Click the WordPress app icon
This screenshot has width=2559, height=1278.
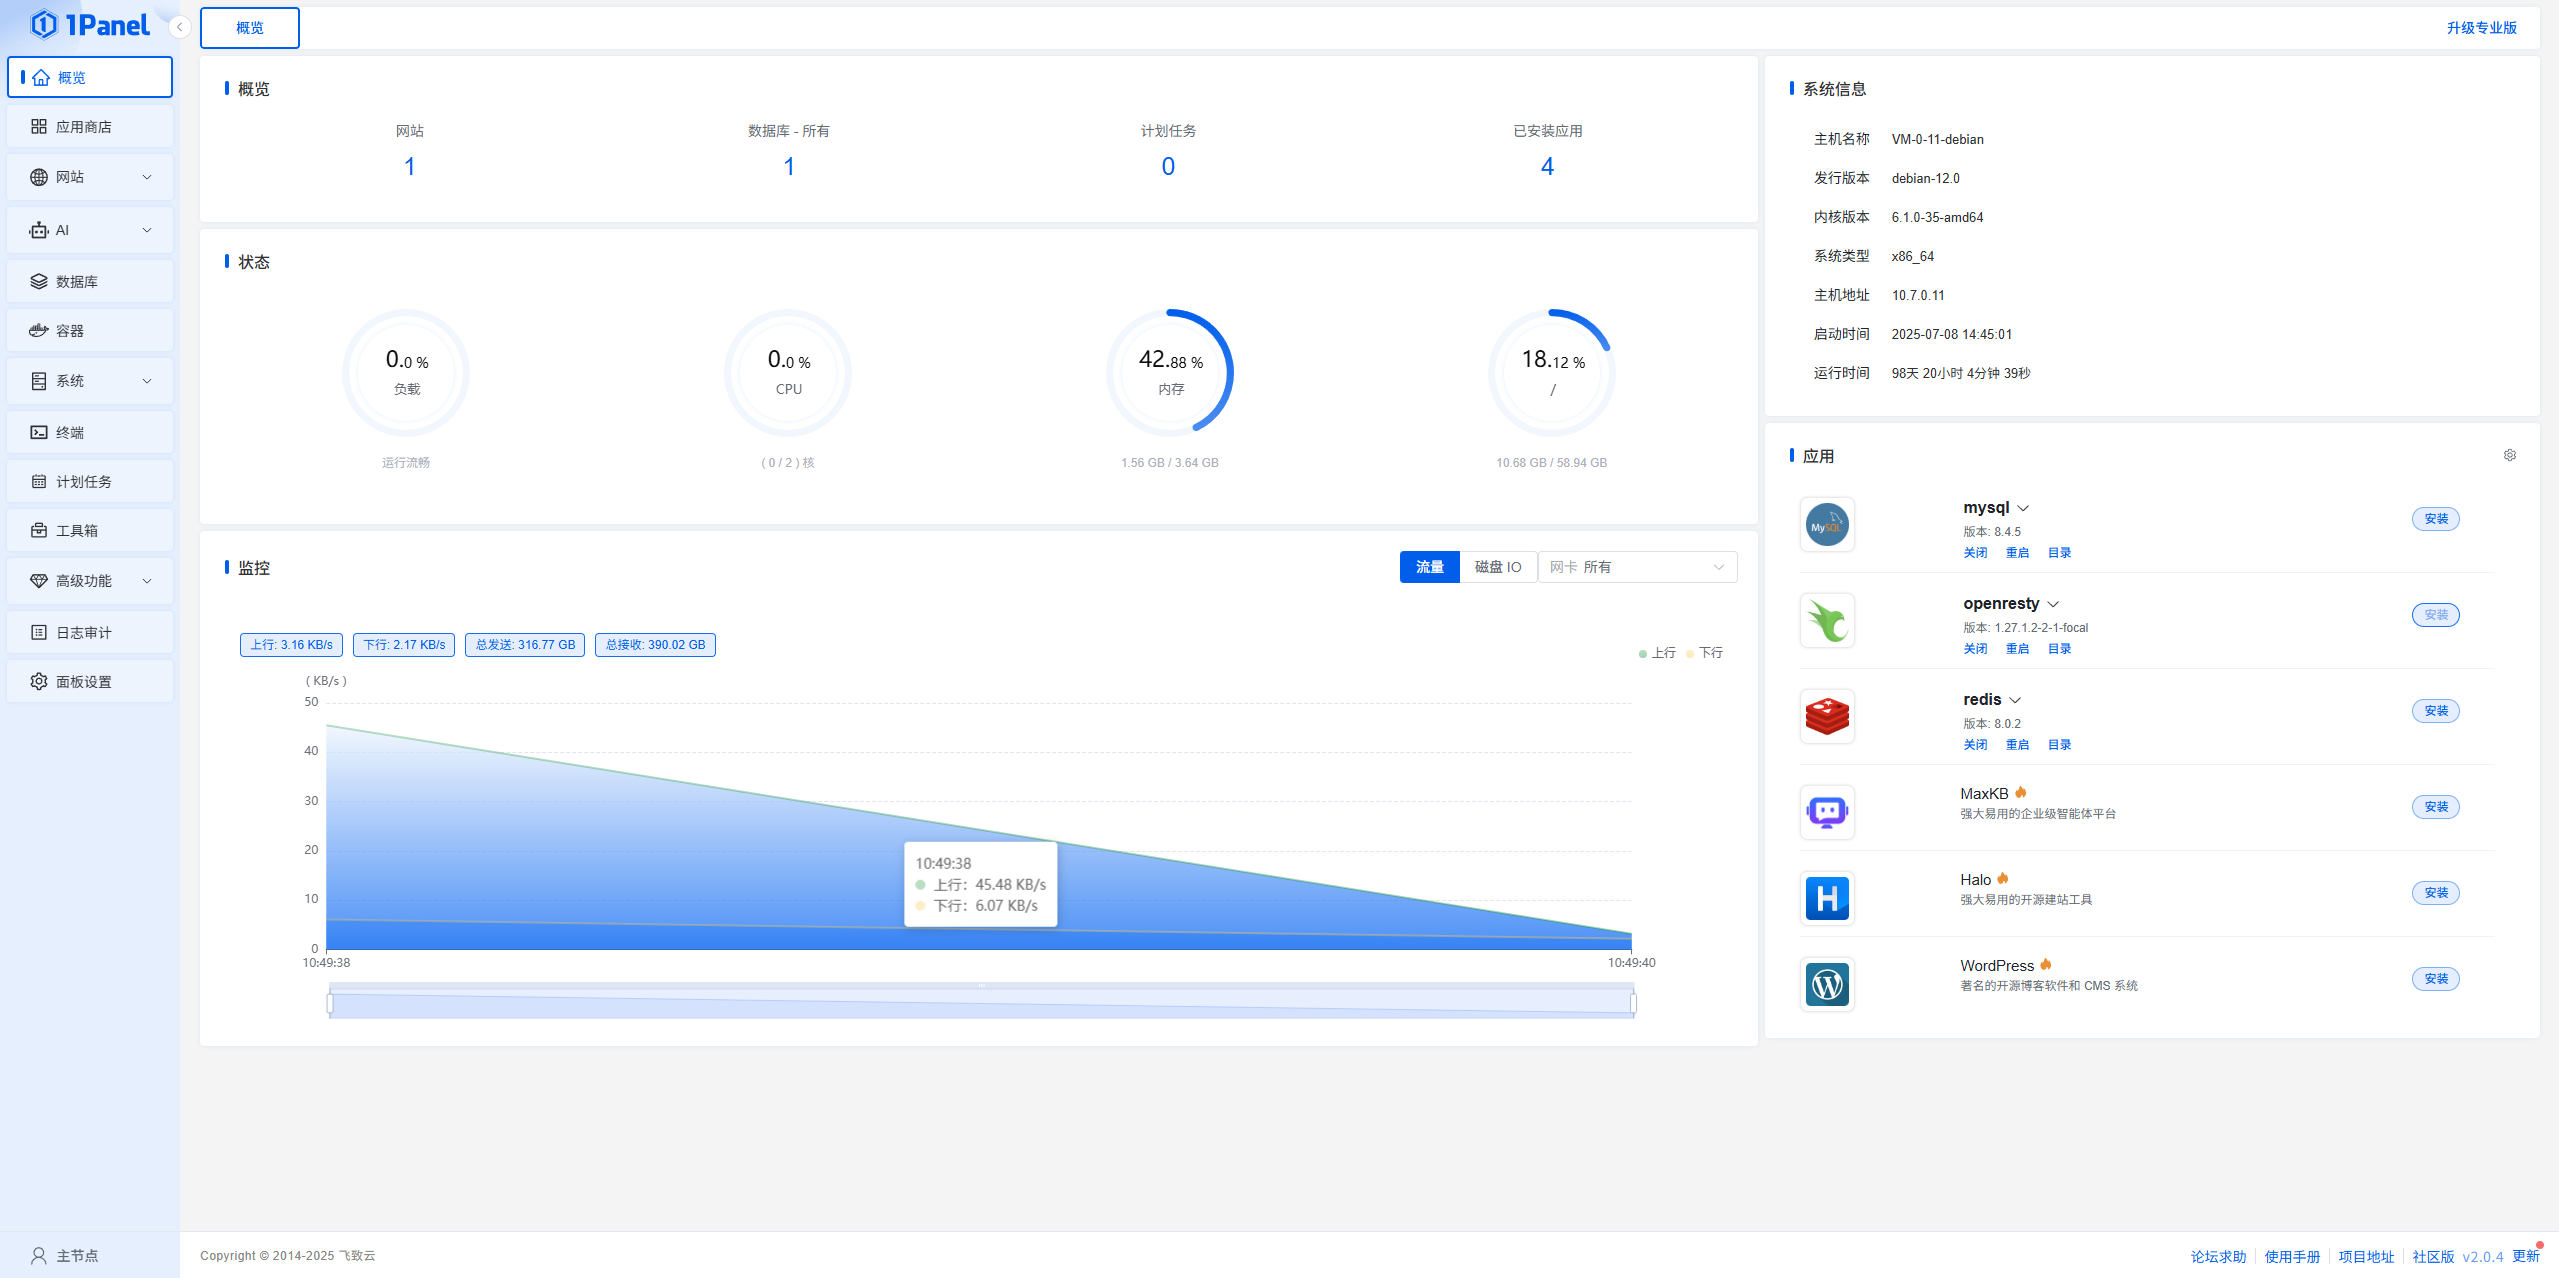click(x=1826, y=985)
